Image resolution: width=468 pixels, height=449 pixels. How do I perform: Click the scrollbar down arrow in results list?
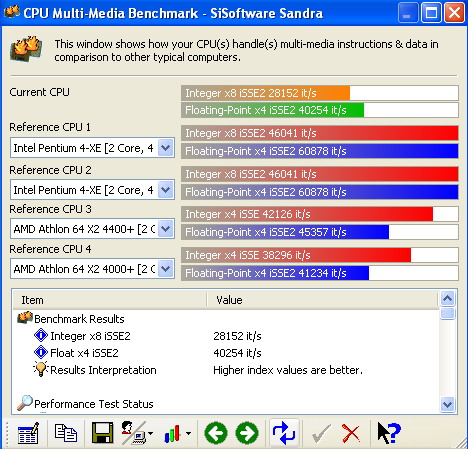(x=447, y=404)
